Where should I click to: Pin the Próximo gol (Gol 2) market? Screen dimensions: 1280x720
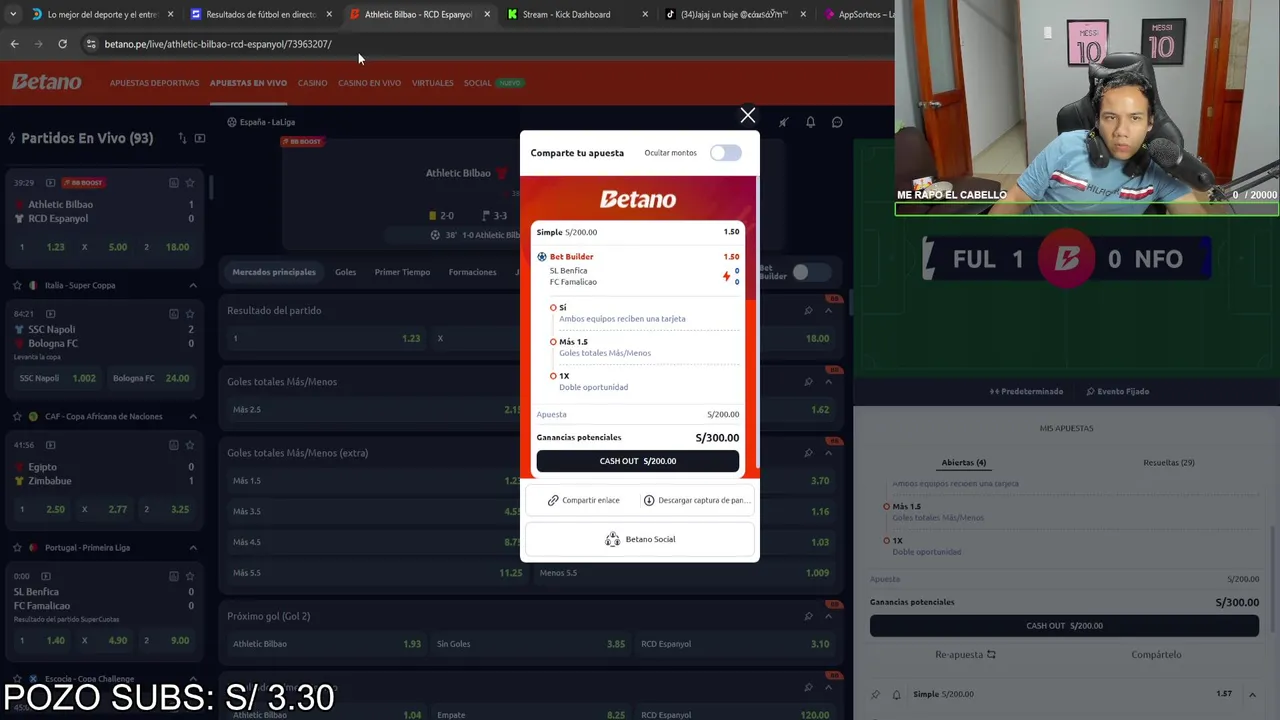tap(808, 616)
